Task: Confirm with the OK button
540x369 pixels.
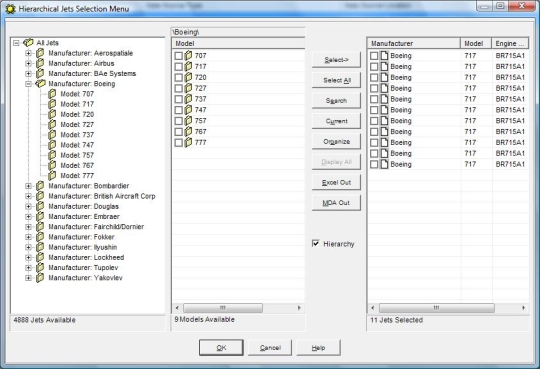Action: coord(221,348)
